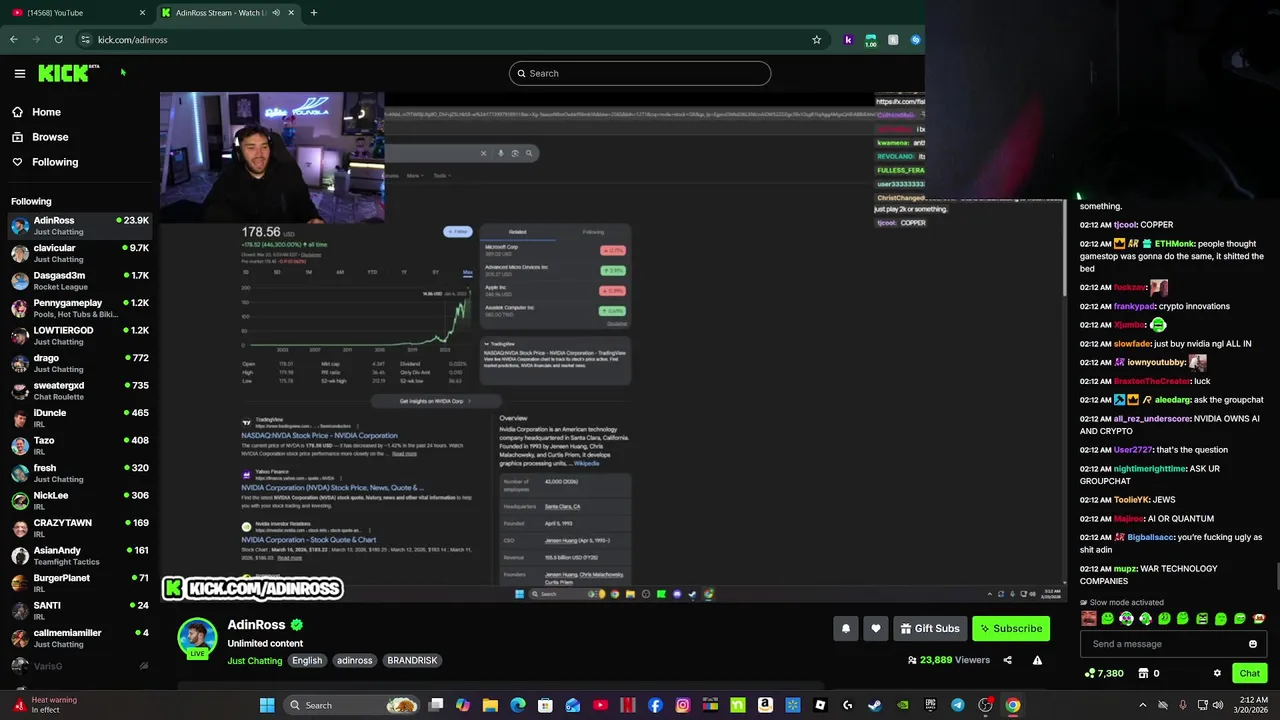The width and height of the screenshot is (1280, 720).
Task: Open NickLee channel in the sidebar
Action: coord(80,500)
